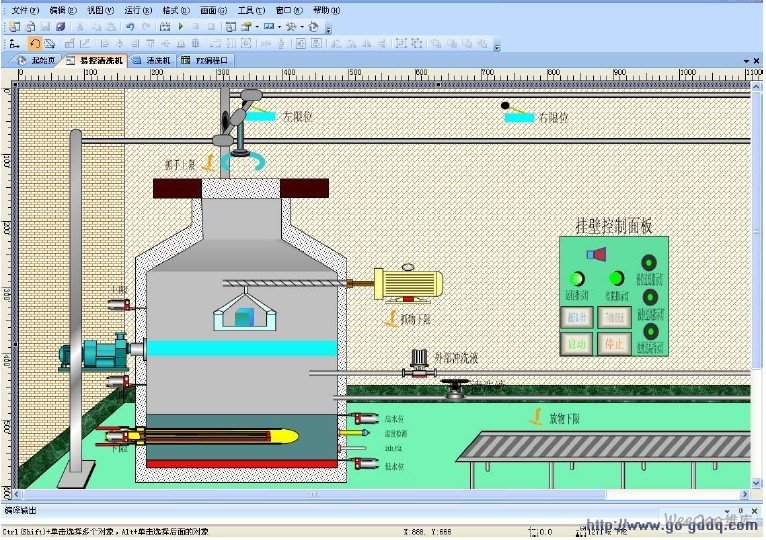The height and width of the screenshot is (540, 766).
Task: Click the cyan liquid level bar in tank
Action: (x=240, y=348)
